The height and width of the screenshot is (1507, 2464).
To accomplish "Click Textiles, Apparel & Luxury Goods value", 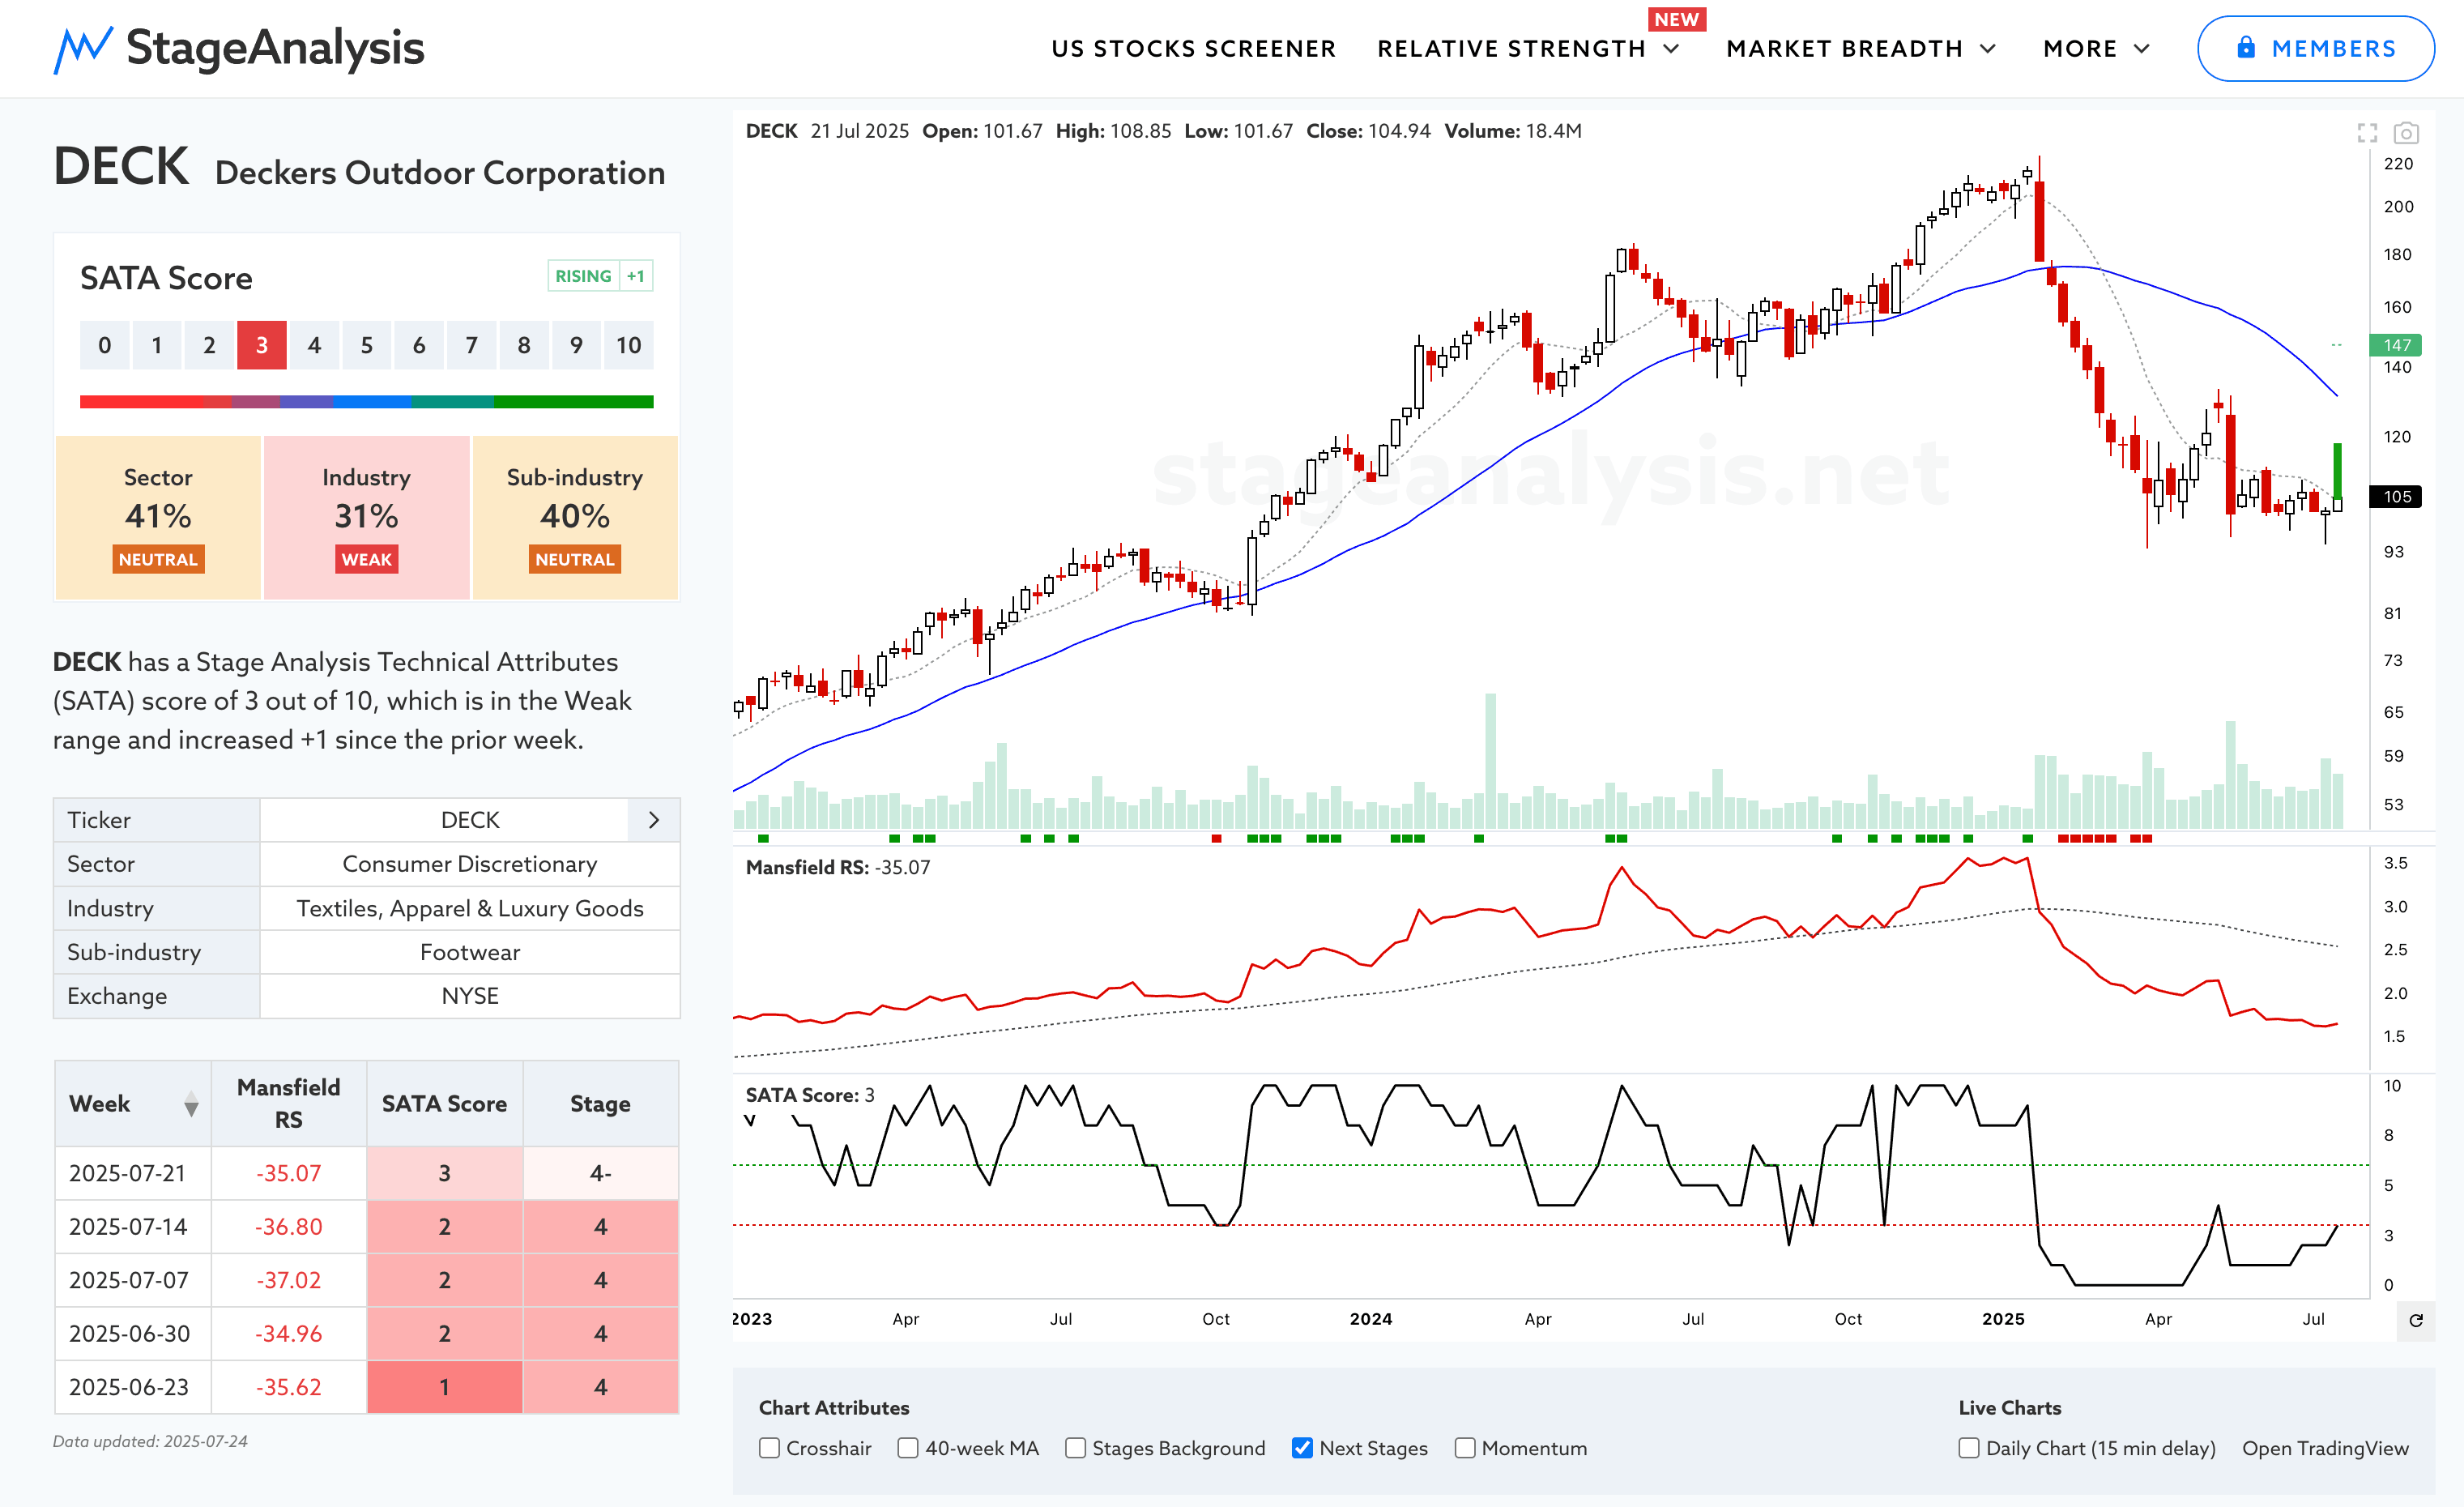I will [470, 908].
